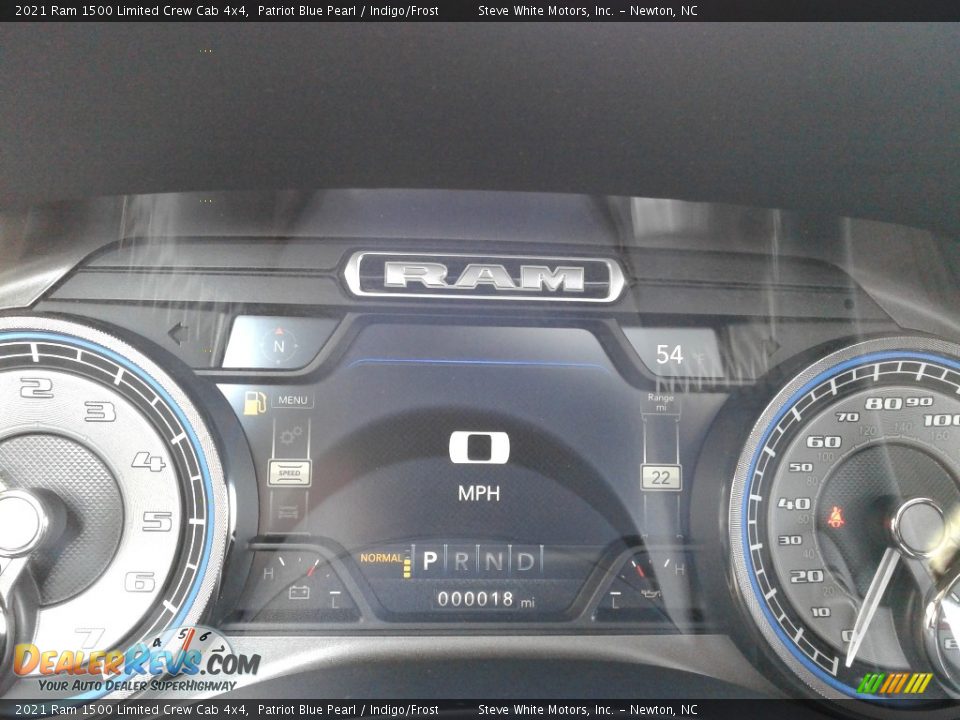Select the 000018 odometer reading
Screen dimensions: 960x720
pos(474,597)
